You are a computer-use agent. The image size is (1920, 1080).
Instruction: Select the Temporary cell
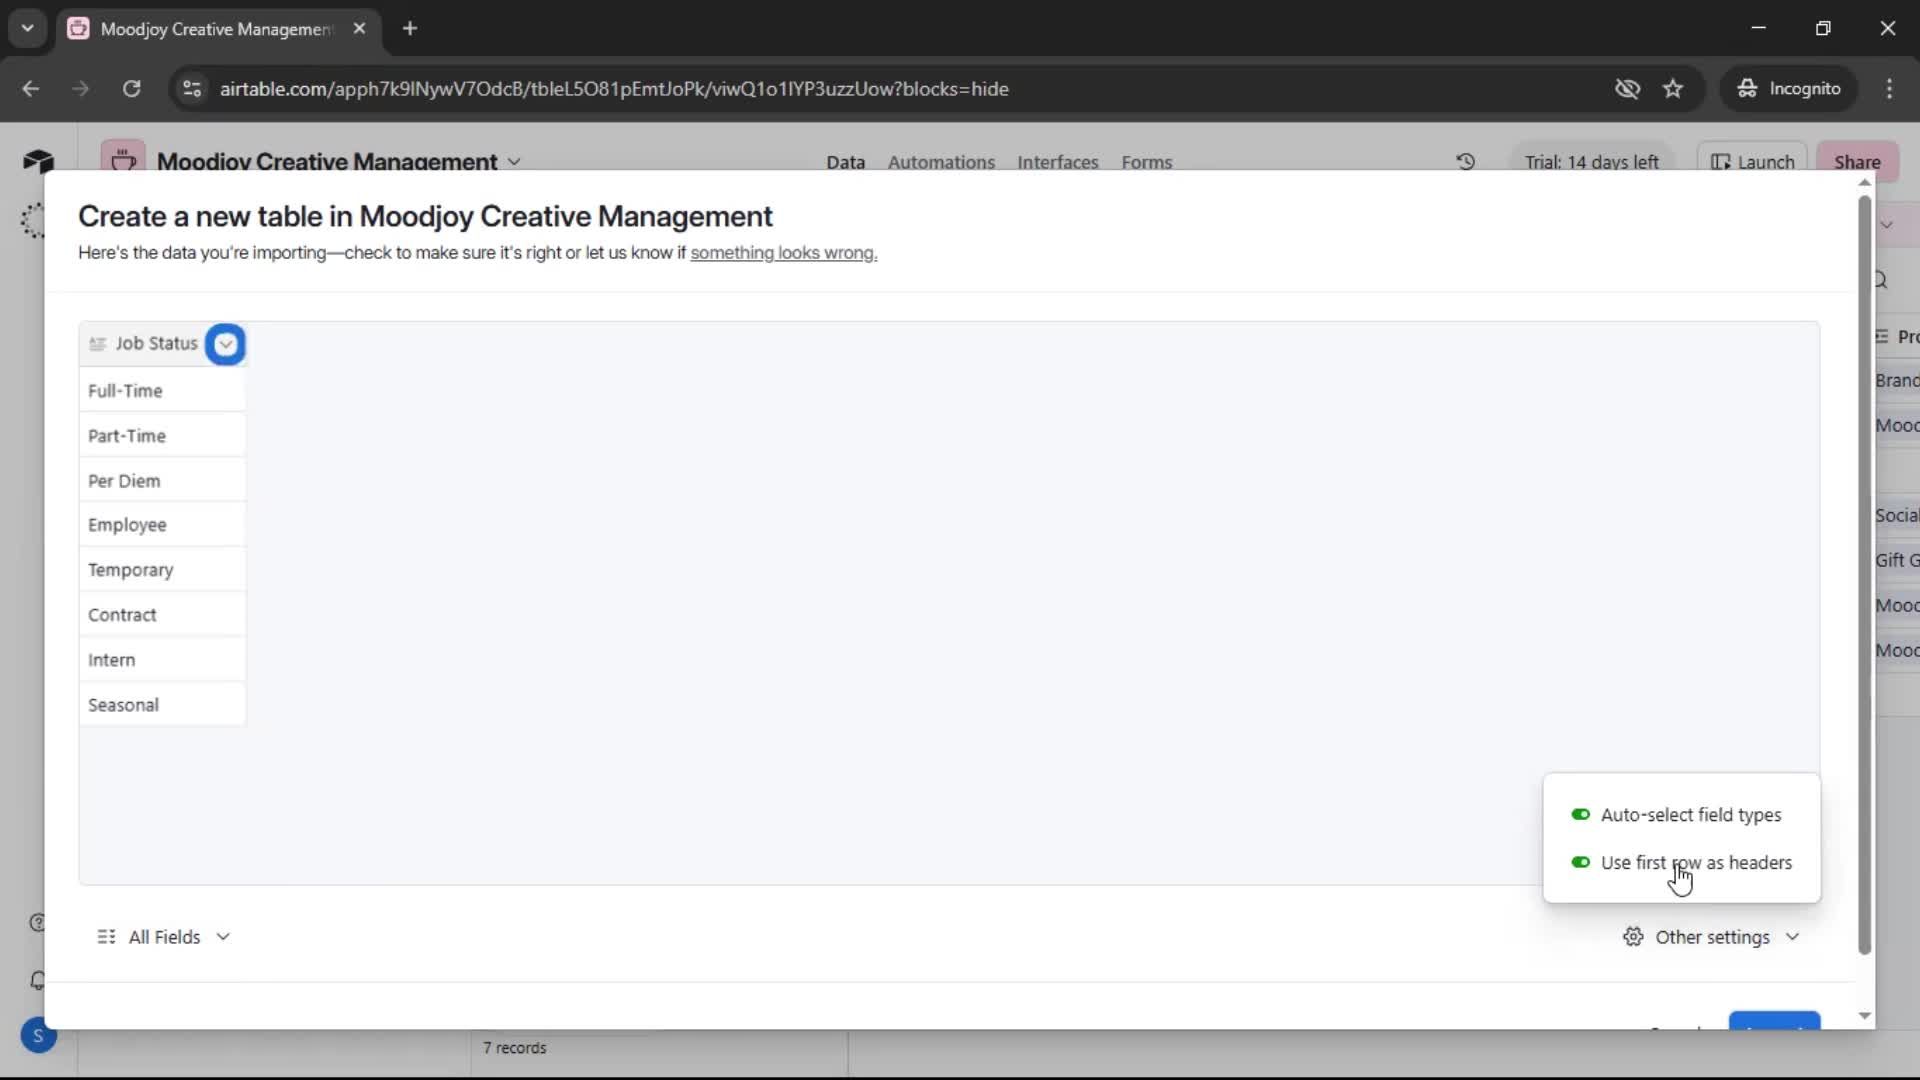tap(162, 570)
